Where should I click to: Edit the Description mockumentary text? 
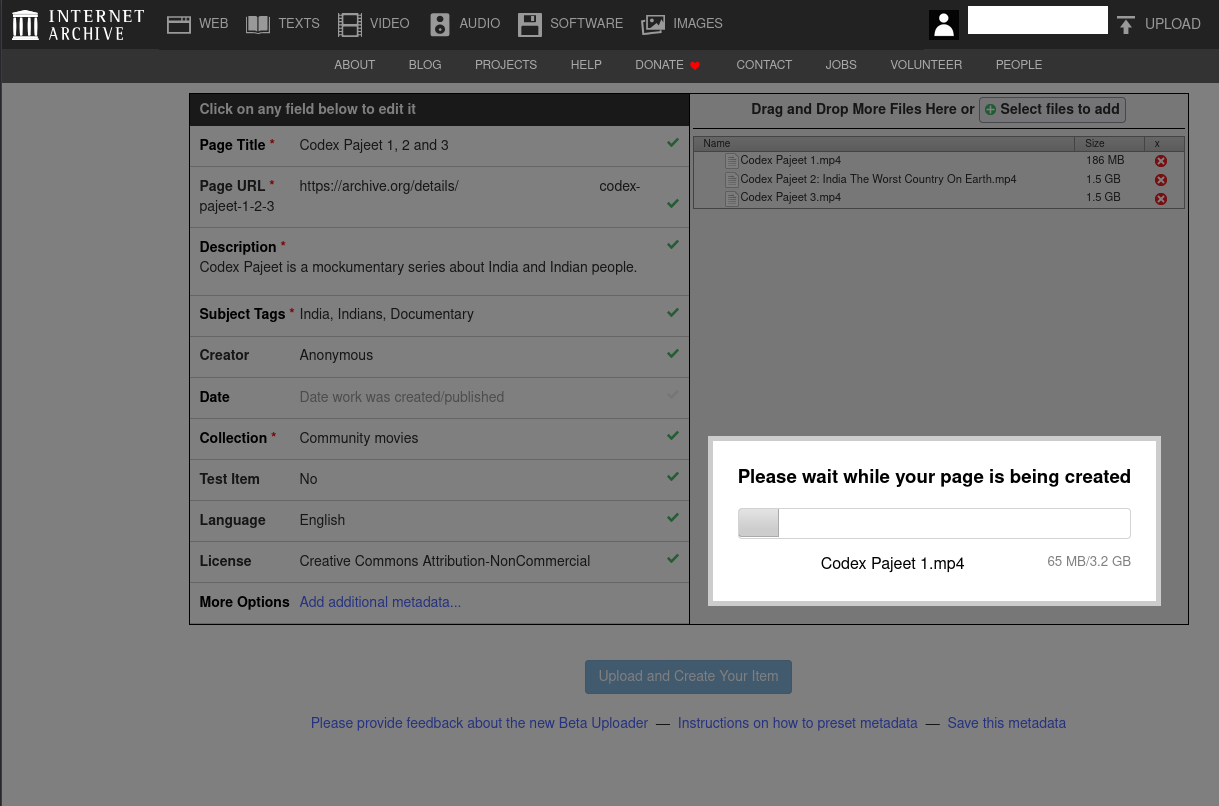pos(418,267)
